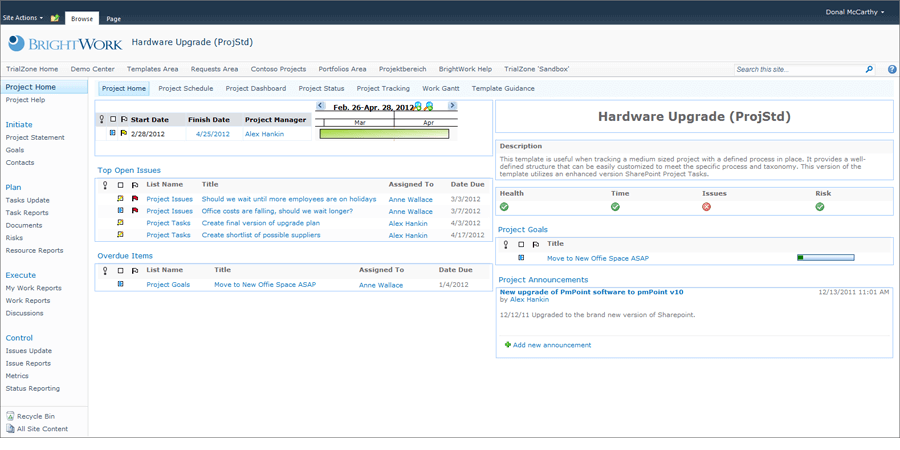Open 'Create final version of upgrade plan' issue
Screen dimensions: 900x450
(261, 223)
